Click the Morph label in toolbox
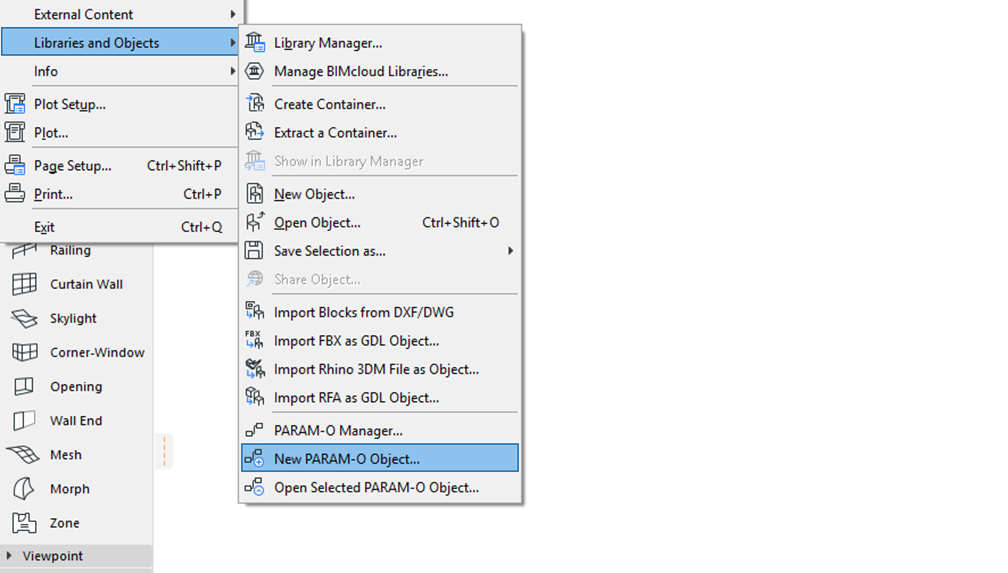1008x573 pixels. click(69, 489)
